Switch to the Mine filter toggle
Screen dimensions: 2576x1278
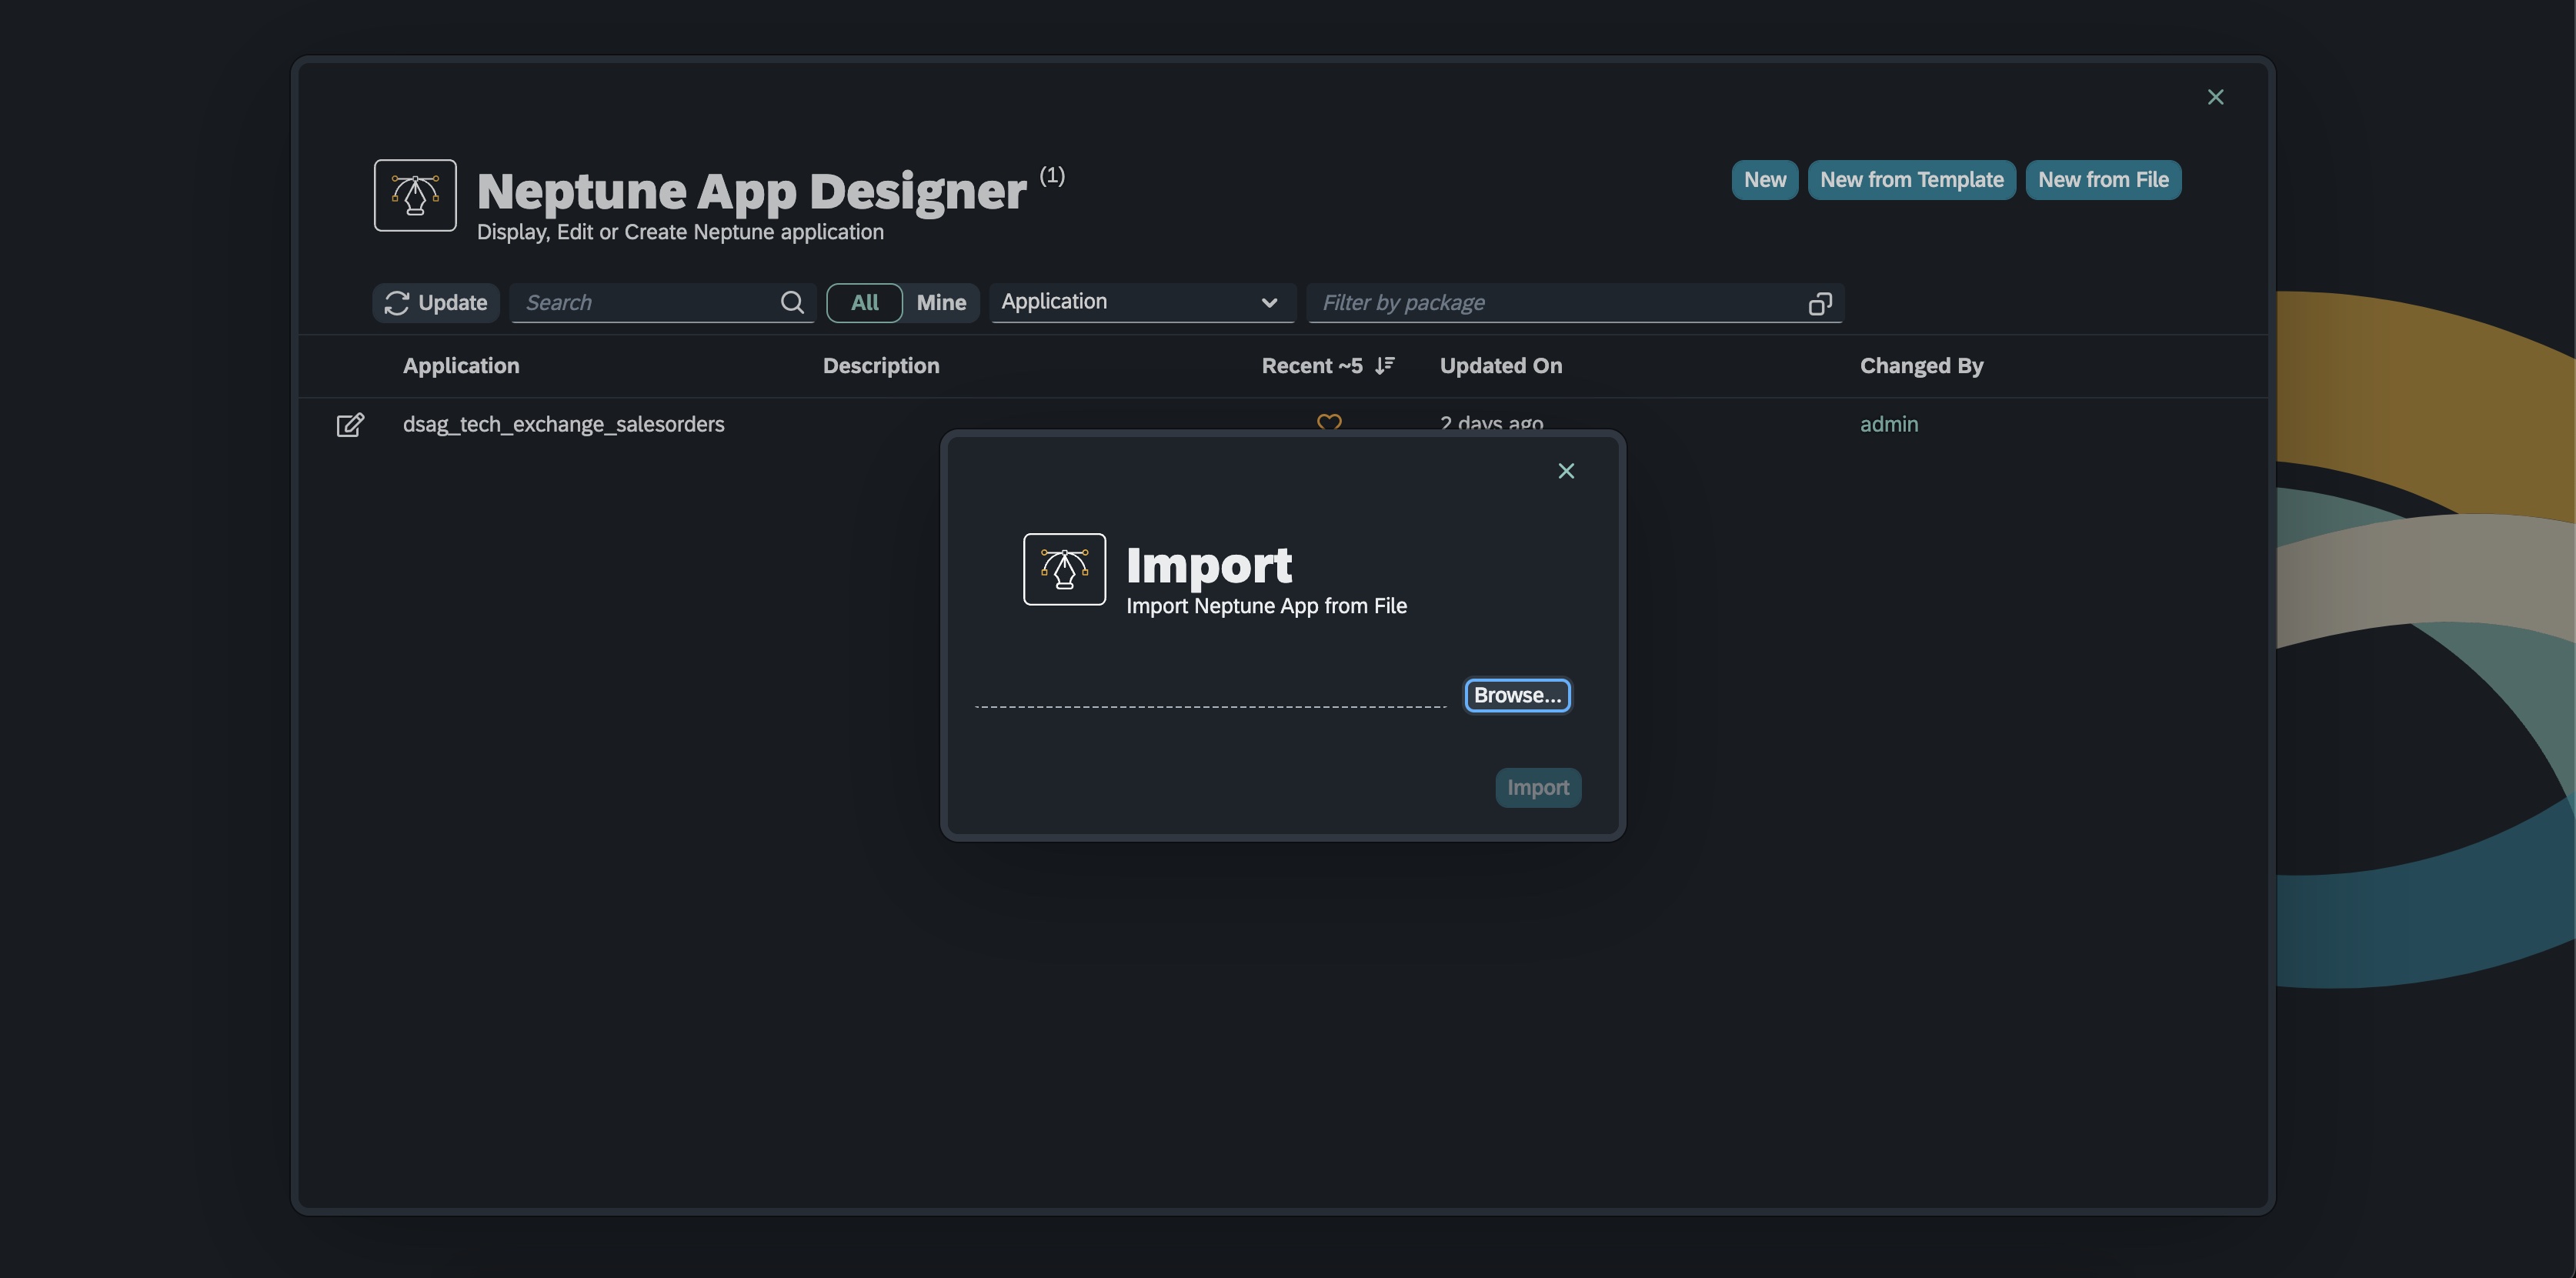(941, 302)
